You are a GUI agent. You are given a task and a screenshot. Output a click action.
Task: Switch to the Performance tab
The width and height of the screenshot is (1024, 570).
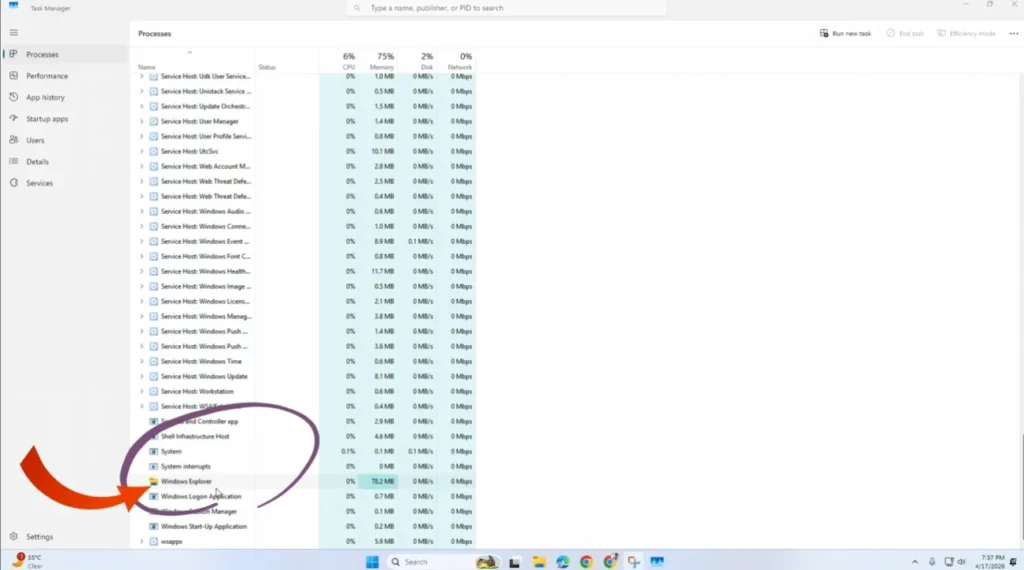(x=64, y=76)
